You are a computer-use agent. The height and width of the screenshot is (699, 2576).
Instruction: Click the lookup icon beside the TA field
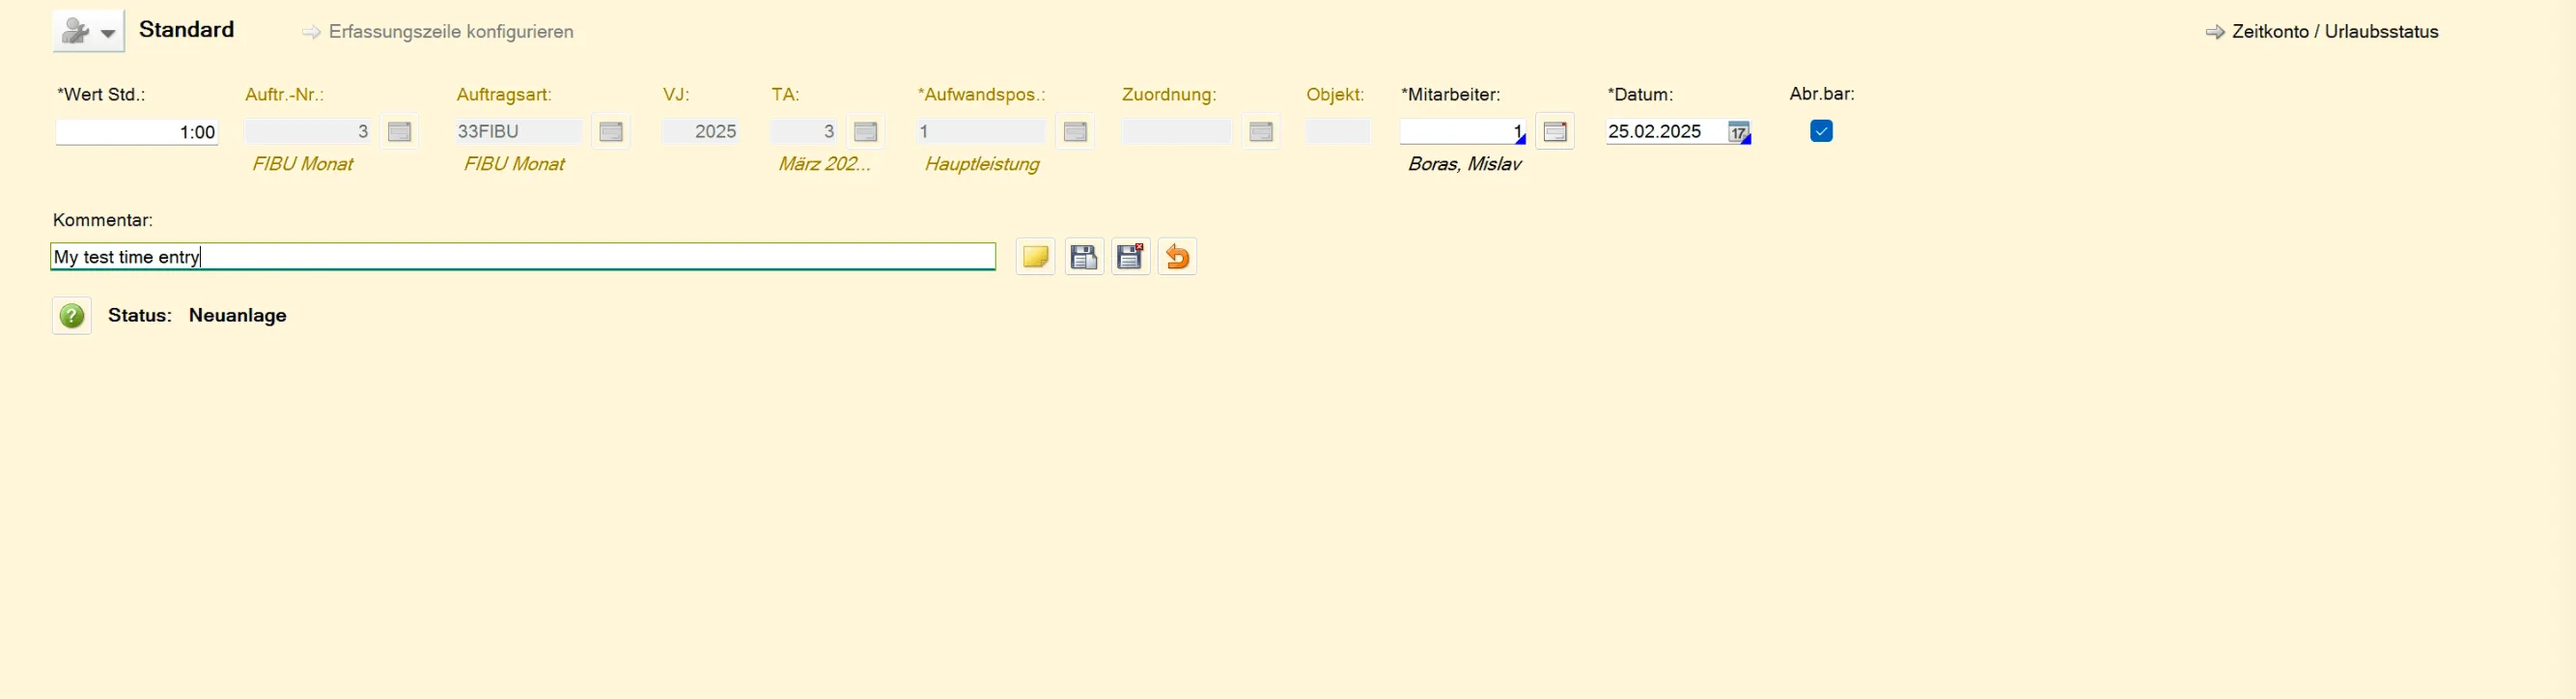pos(866,132)
